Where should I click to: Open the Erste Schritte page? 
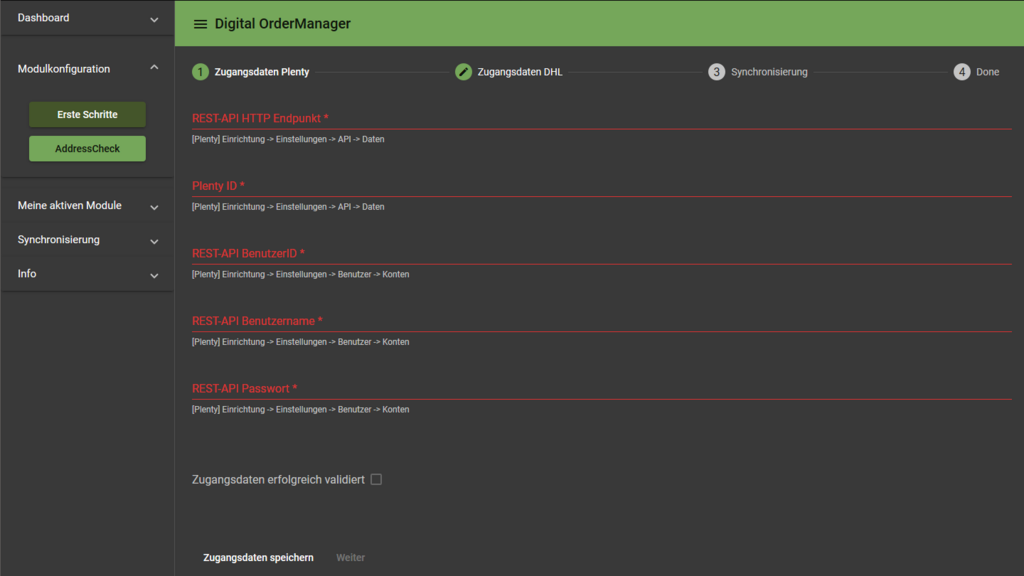point(87,115)
